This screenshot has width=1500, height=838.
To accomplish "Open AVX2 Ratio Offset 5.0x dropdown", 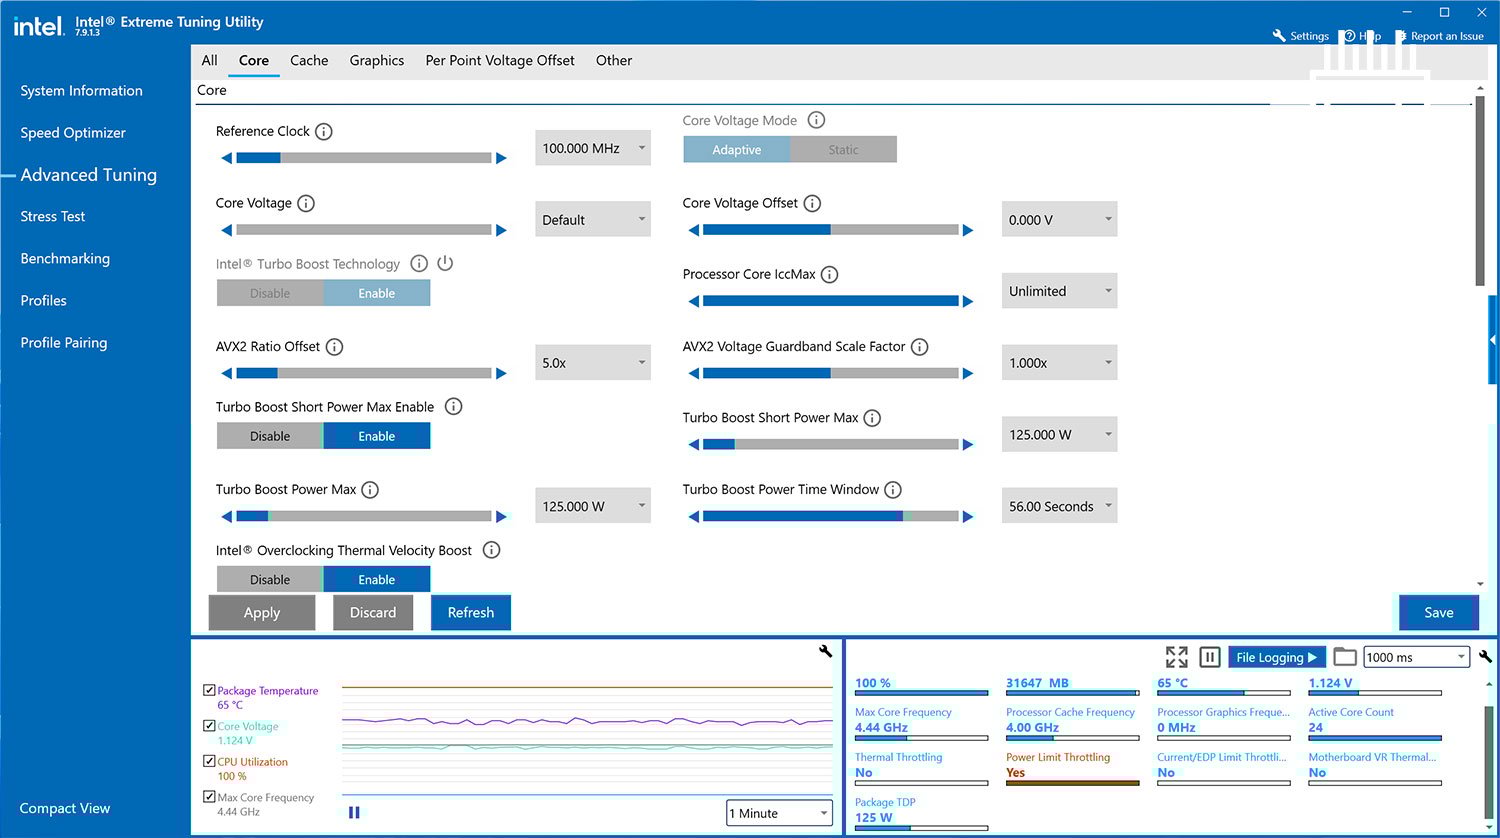I will coord(593,363).
